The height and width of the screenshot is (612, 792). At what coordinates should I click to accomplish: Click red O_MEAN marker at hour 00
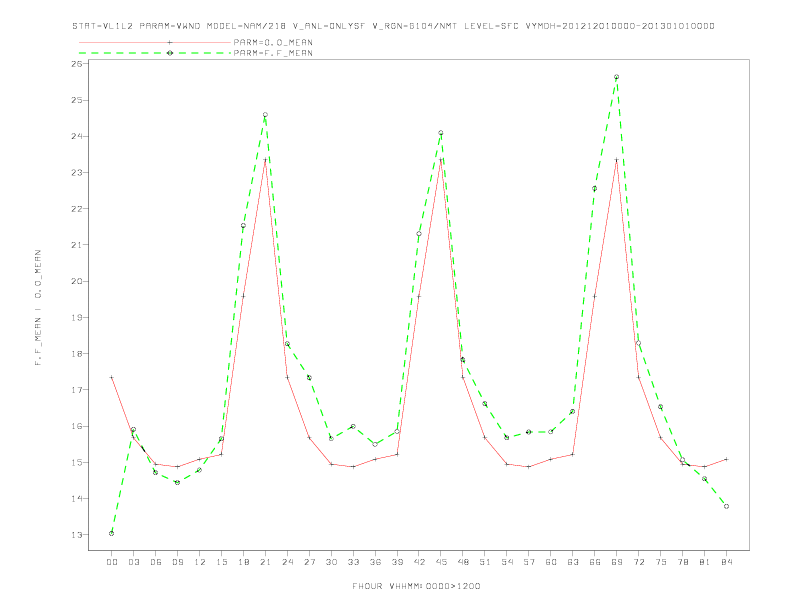click(x=112, y=377)
